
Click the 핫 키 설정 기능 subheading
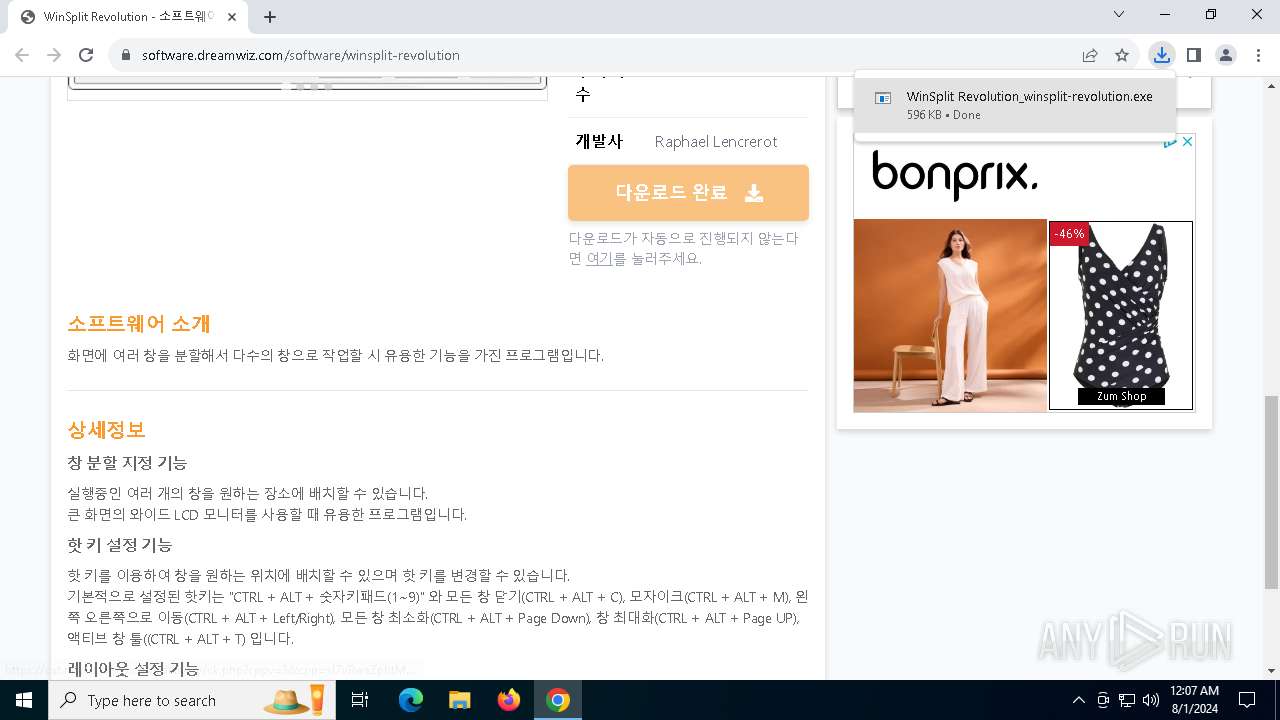pyautogui.click(x=119, y=545)
